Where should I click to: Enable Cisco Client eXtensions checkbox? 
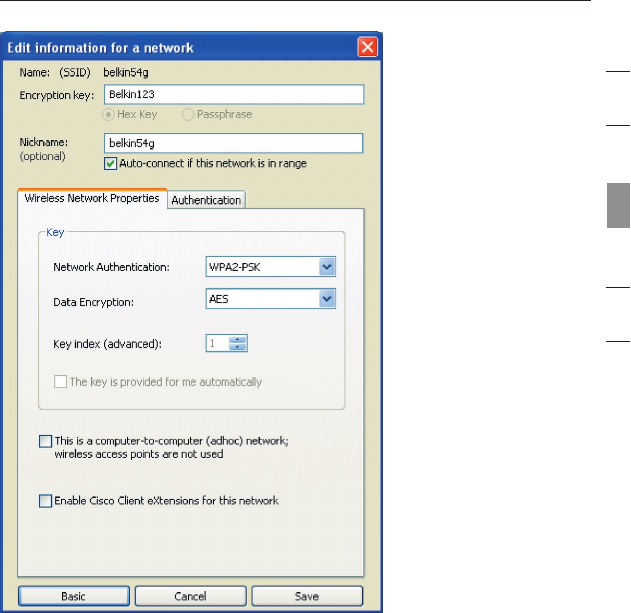tap(45, 501)
